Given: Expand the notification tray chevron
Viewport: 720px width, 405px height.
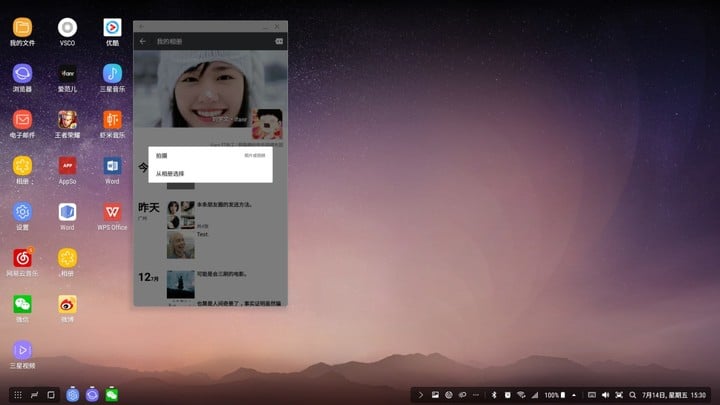Looking at the screenshot, I should [x=420, y=395].
